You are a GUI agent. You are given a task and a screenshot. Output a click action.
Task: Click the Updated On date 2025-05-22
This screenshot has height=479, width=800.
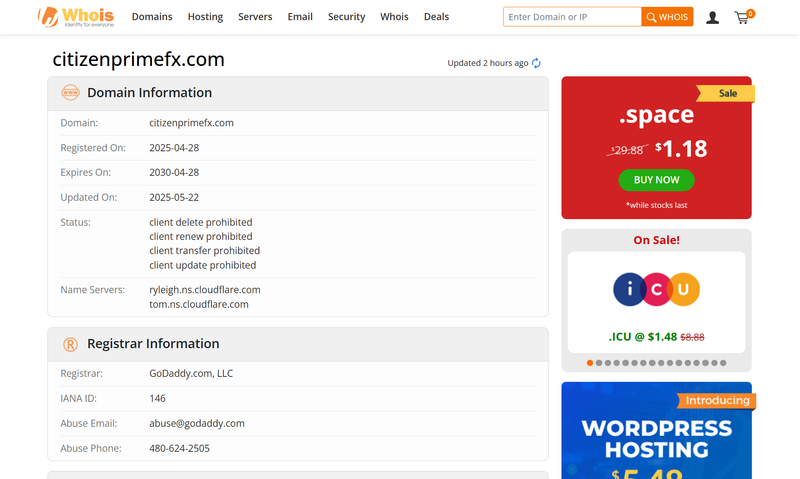(174, 197)
